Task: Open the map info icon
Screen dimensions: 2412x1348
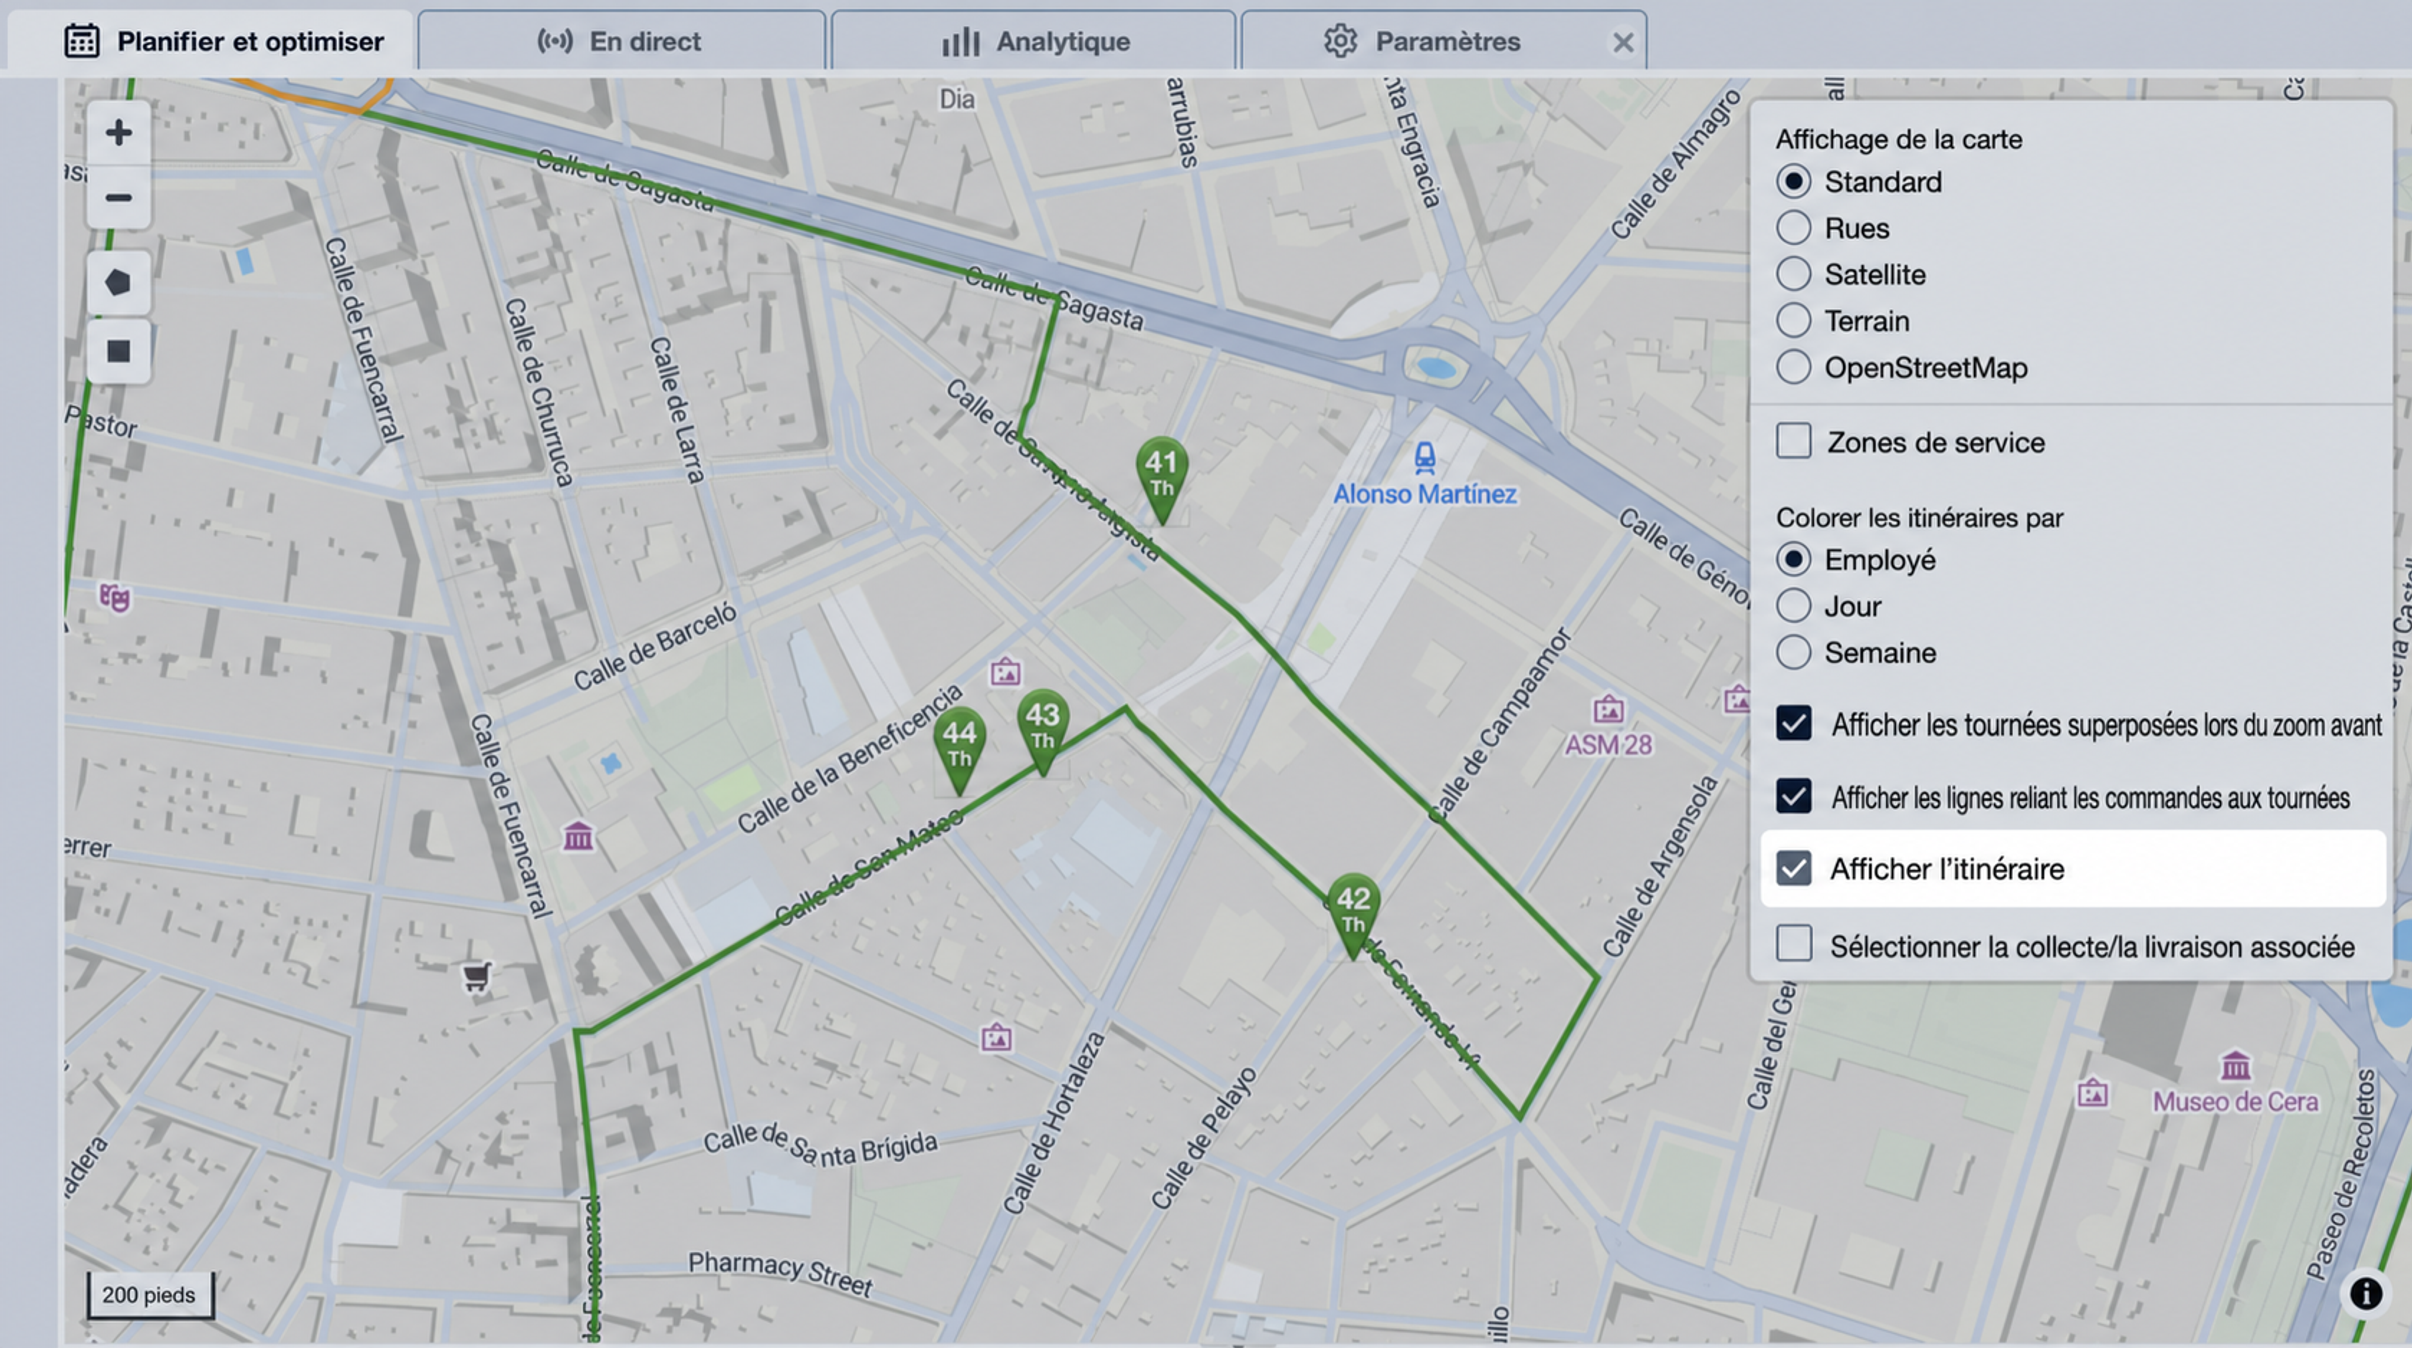Action: click(2365, 1294)
